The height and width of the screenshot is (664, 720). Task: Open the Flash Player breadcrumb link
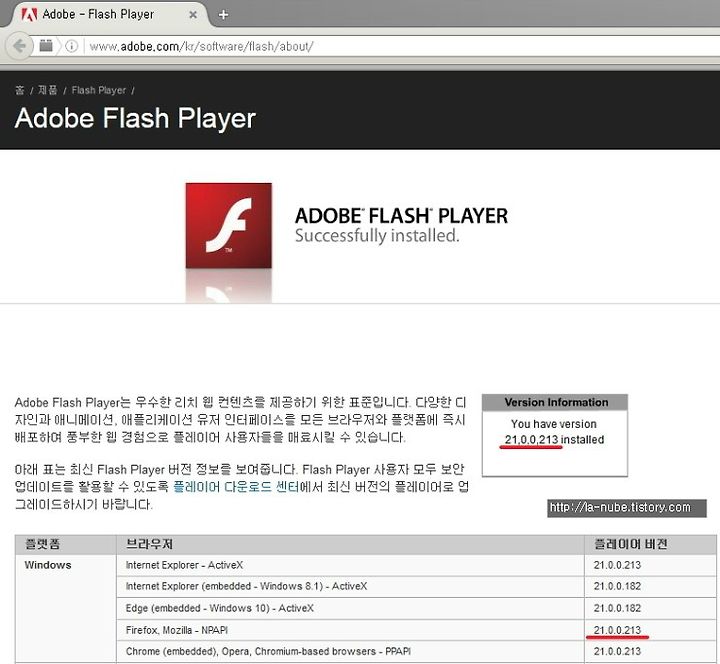click(98, 90)
